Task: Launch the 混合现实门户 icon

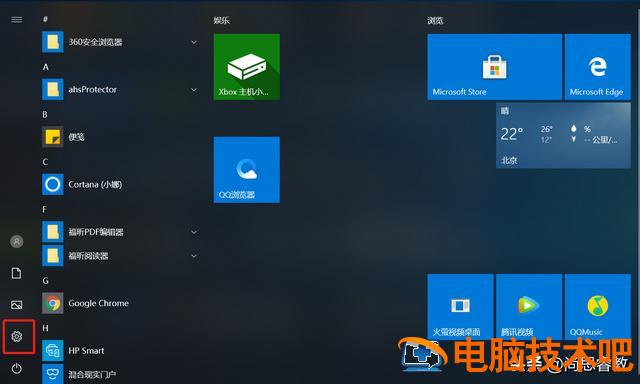Action: click(x=53, y=374)
